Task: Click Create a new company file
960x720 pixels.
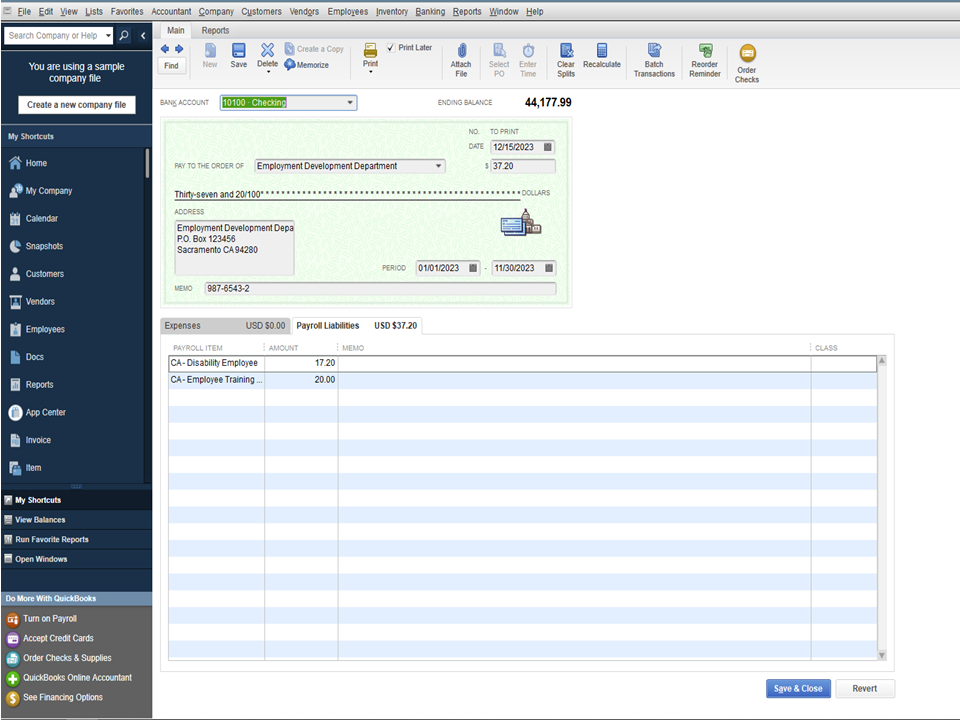Action: pyautogui.click(x=77, y=105)
